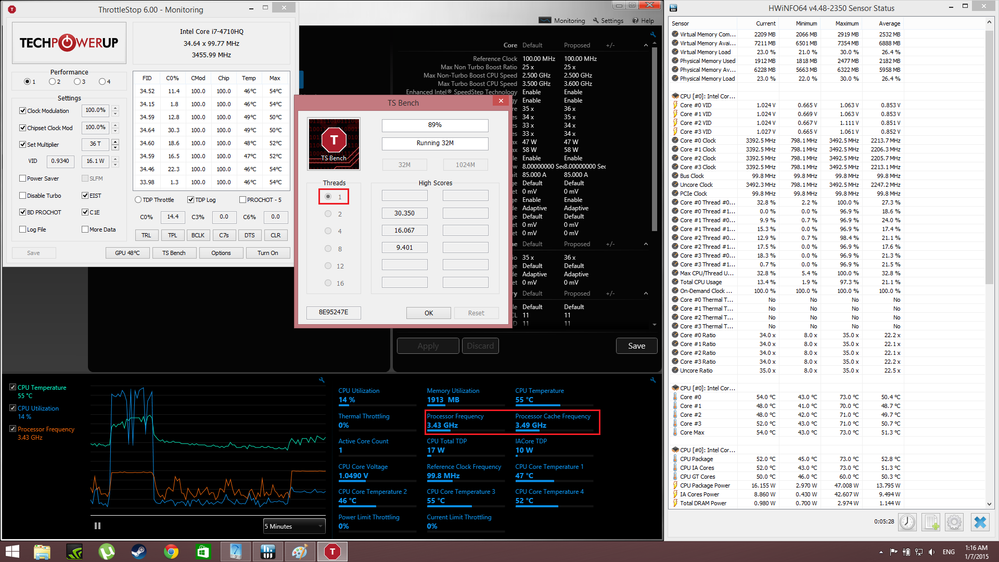Click the battery power tray icon

pos(906,552)
